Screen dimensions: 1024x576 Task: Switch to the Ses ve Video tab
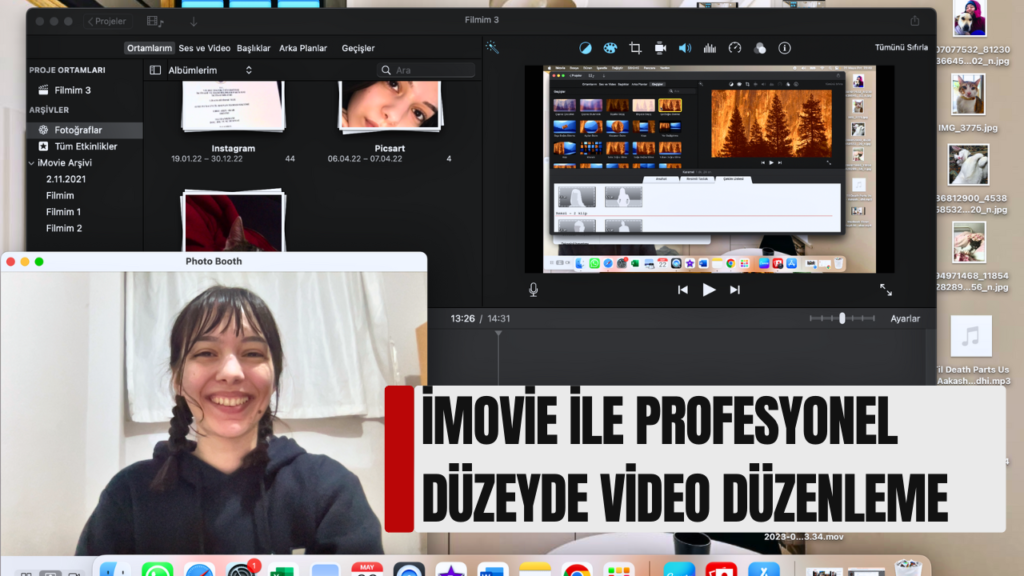point(204,48)
